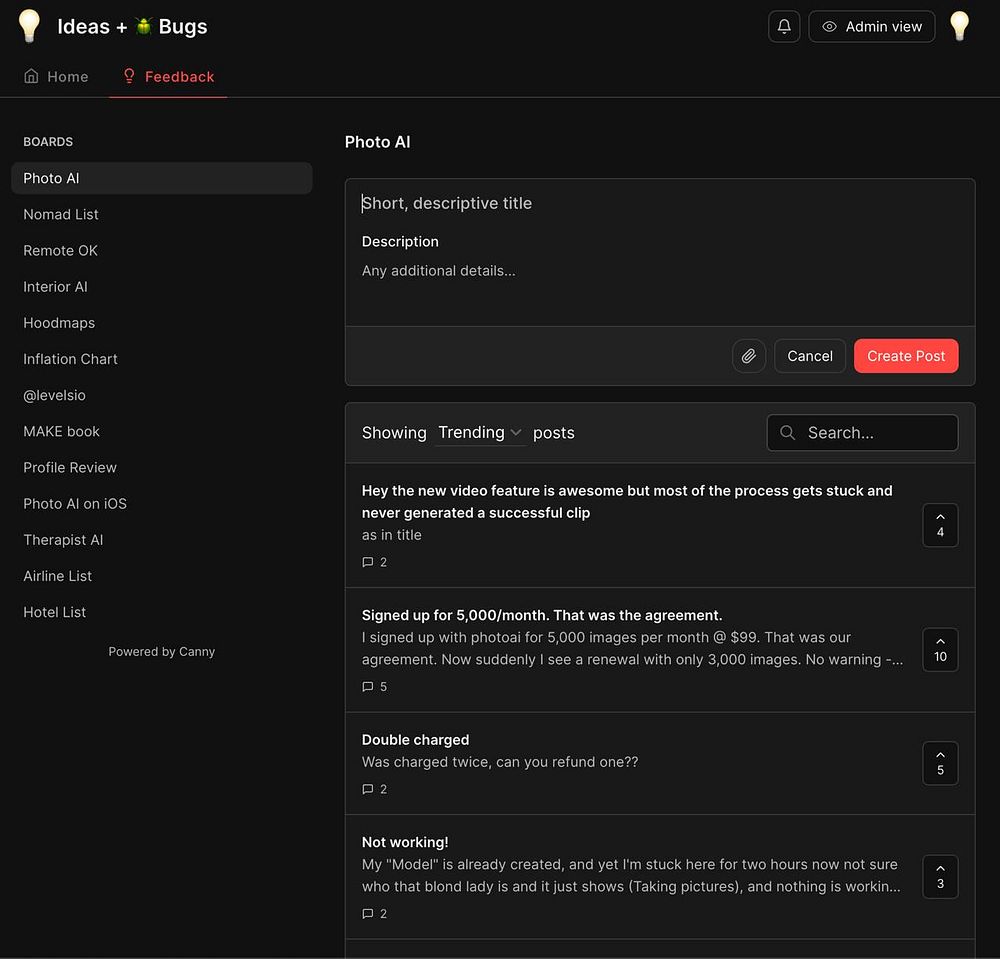Click the Search posts field
Screen dimensions: 1000x959
tap(862, 432)
